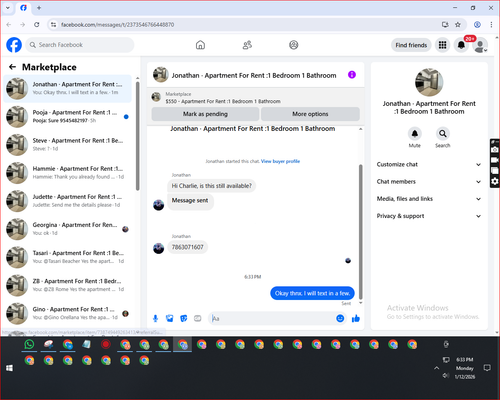Click the back arrow beside Marketplace
This screenshot has height=400, width=500.
tap(12, 67)
